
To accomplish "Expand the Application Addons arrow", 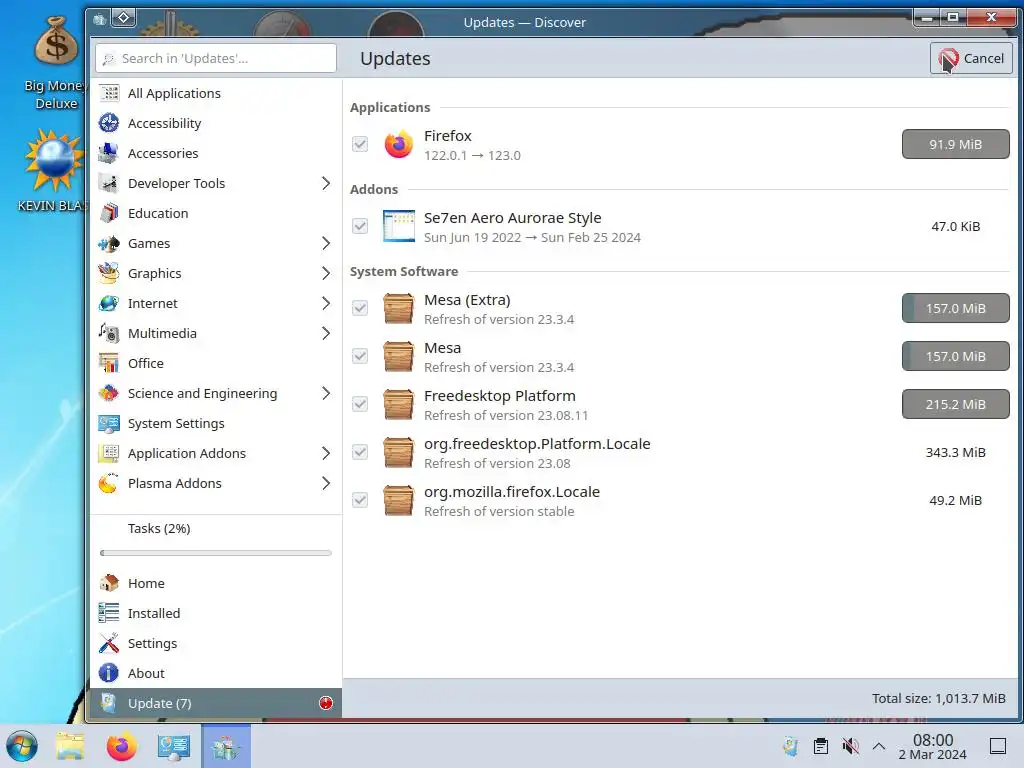I will (x=326, y=453).
